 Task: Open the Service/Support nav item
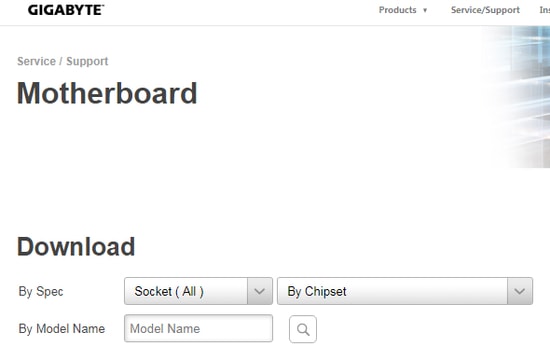point(485,10)
